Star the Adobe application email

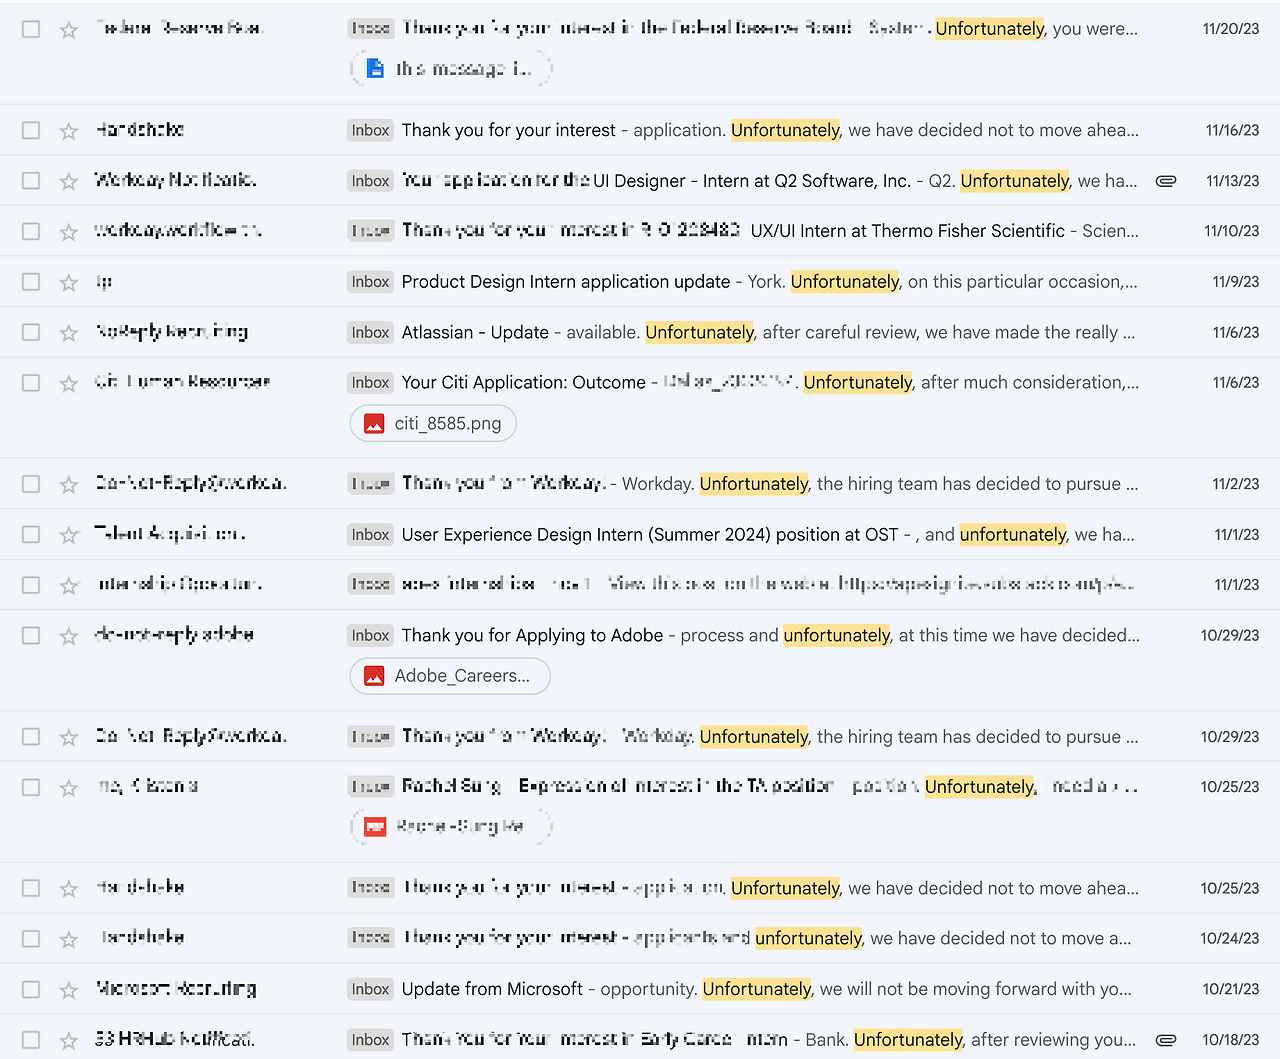[68, 635]
